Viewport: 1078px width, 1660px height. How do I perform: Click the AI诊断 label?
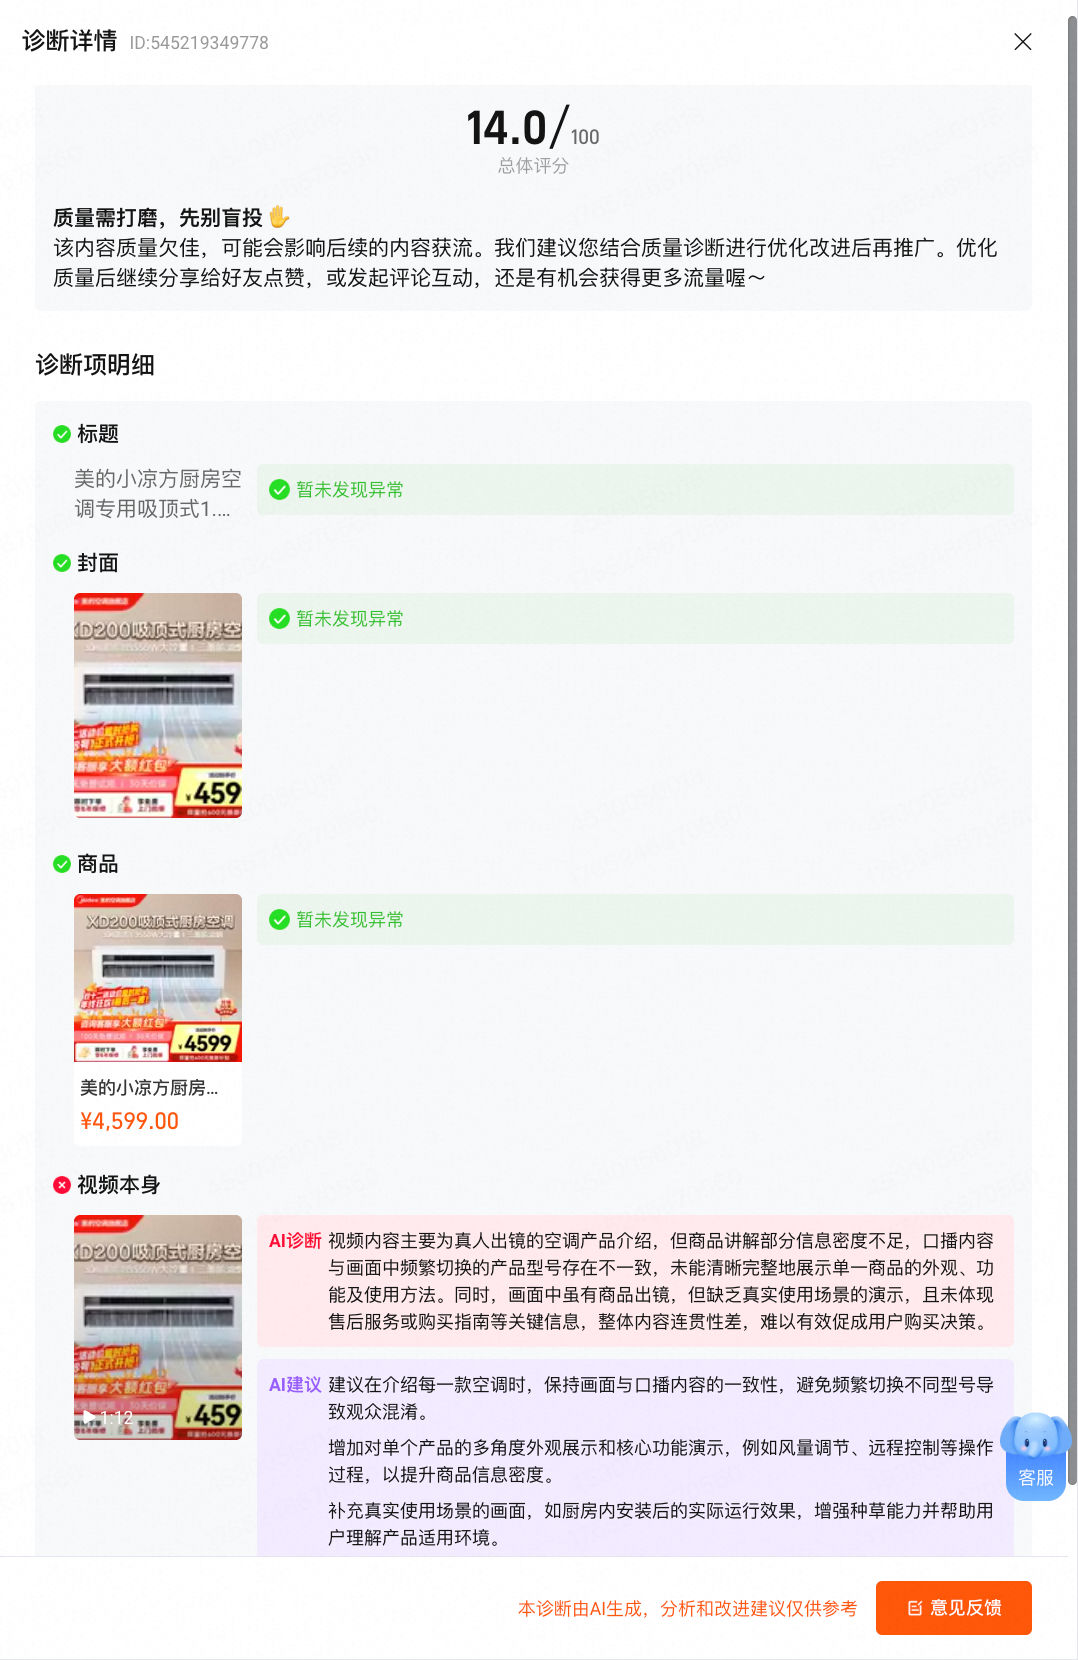pos(295,1241)
